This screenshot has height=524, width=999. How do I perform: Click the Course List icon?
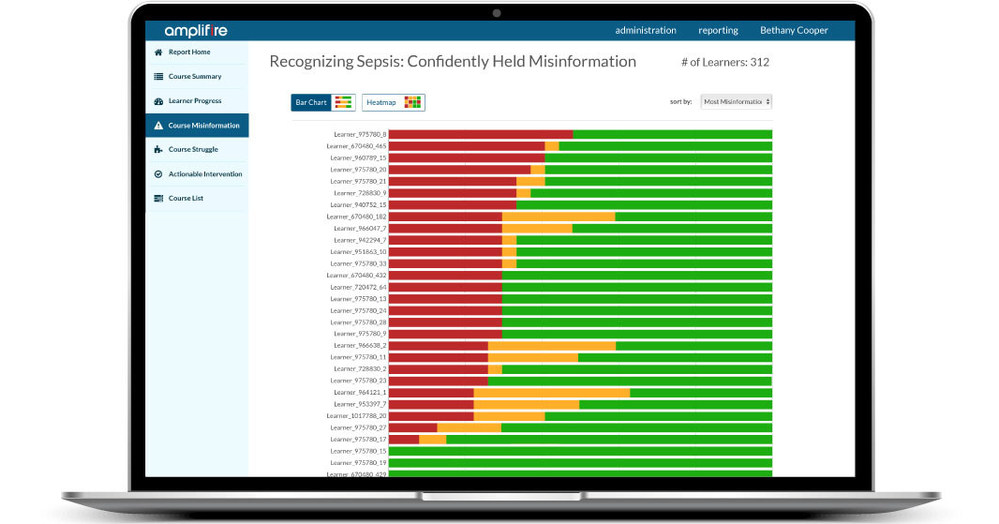[158, 198]
